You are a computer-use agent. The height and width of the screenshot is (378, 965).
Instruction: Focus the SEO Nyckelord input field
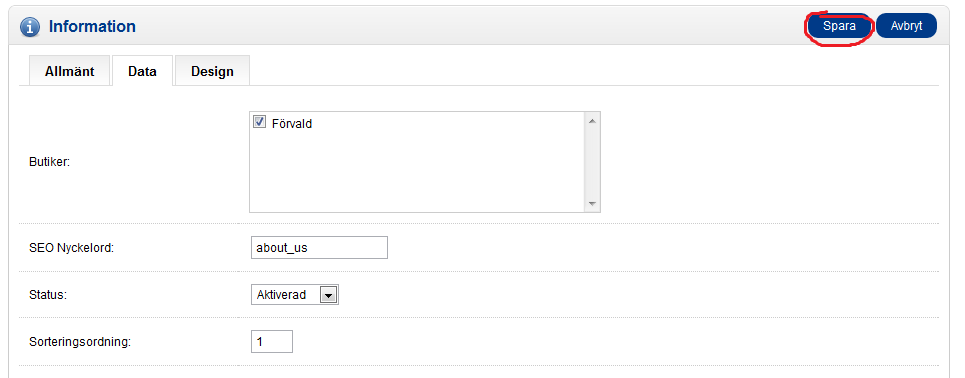[319, 247]
